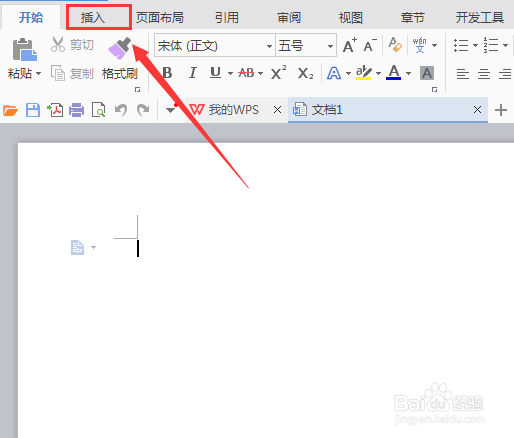Apply yellow highlight color
This screenshot has height=438, width=514.
363,73
